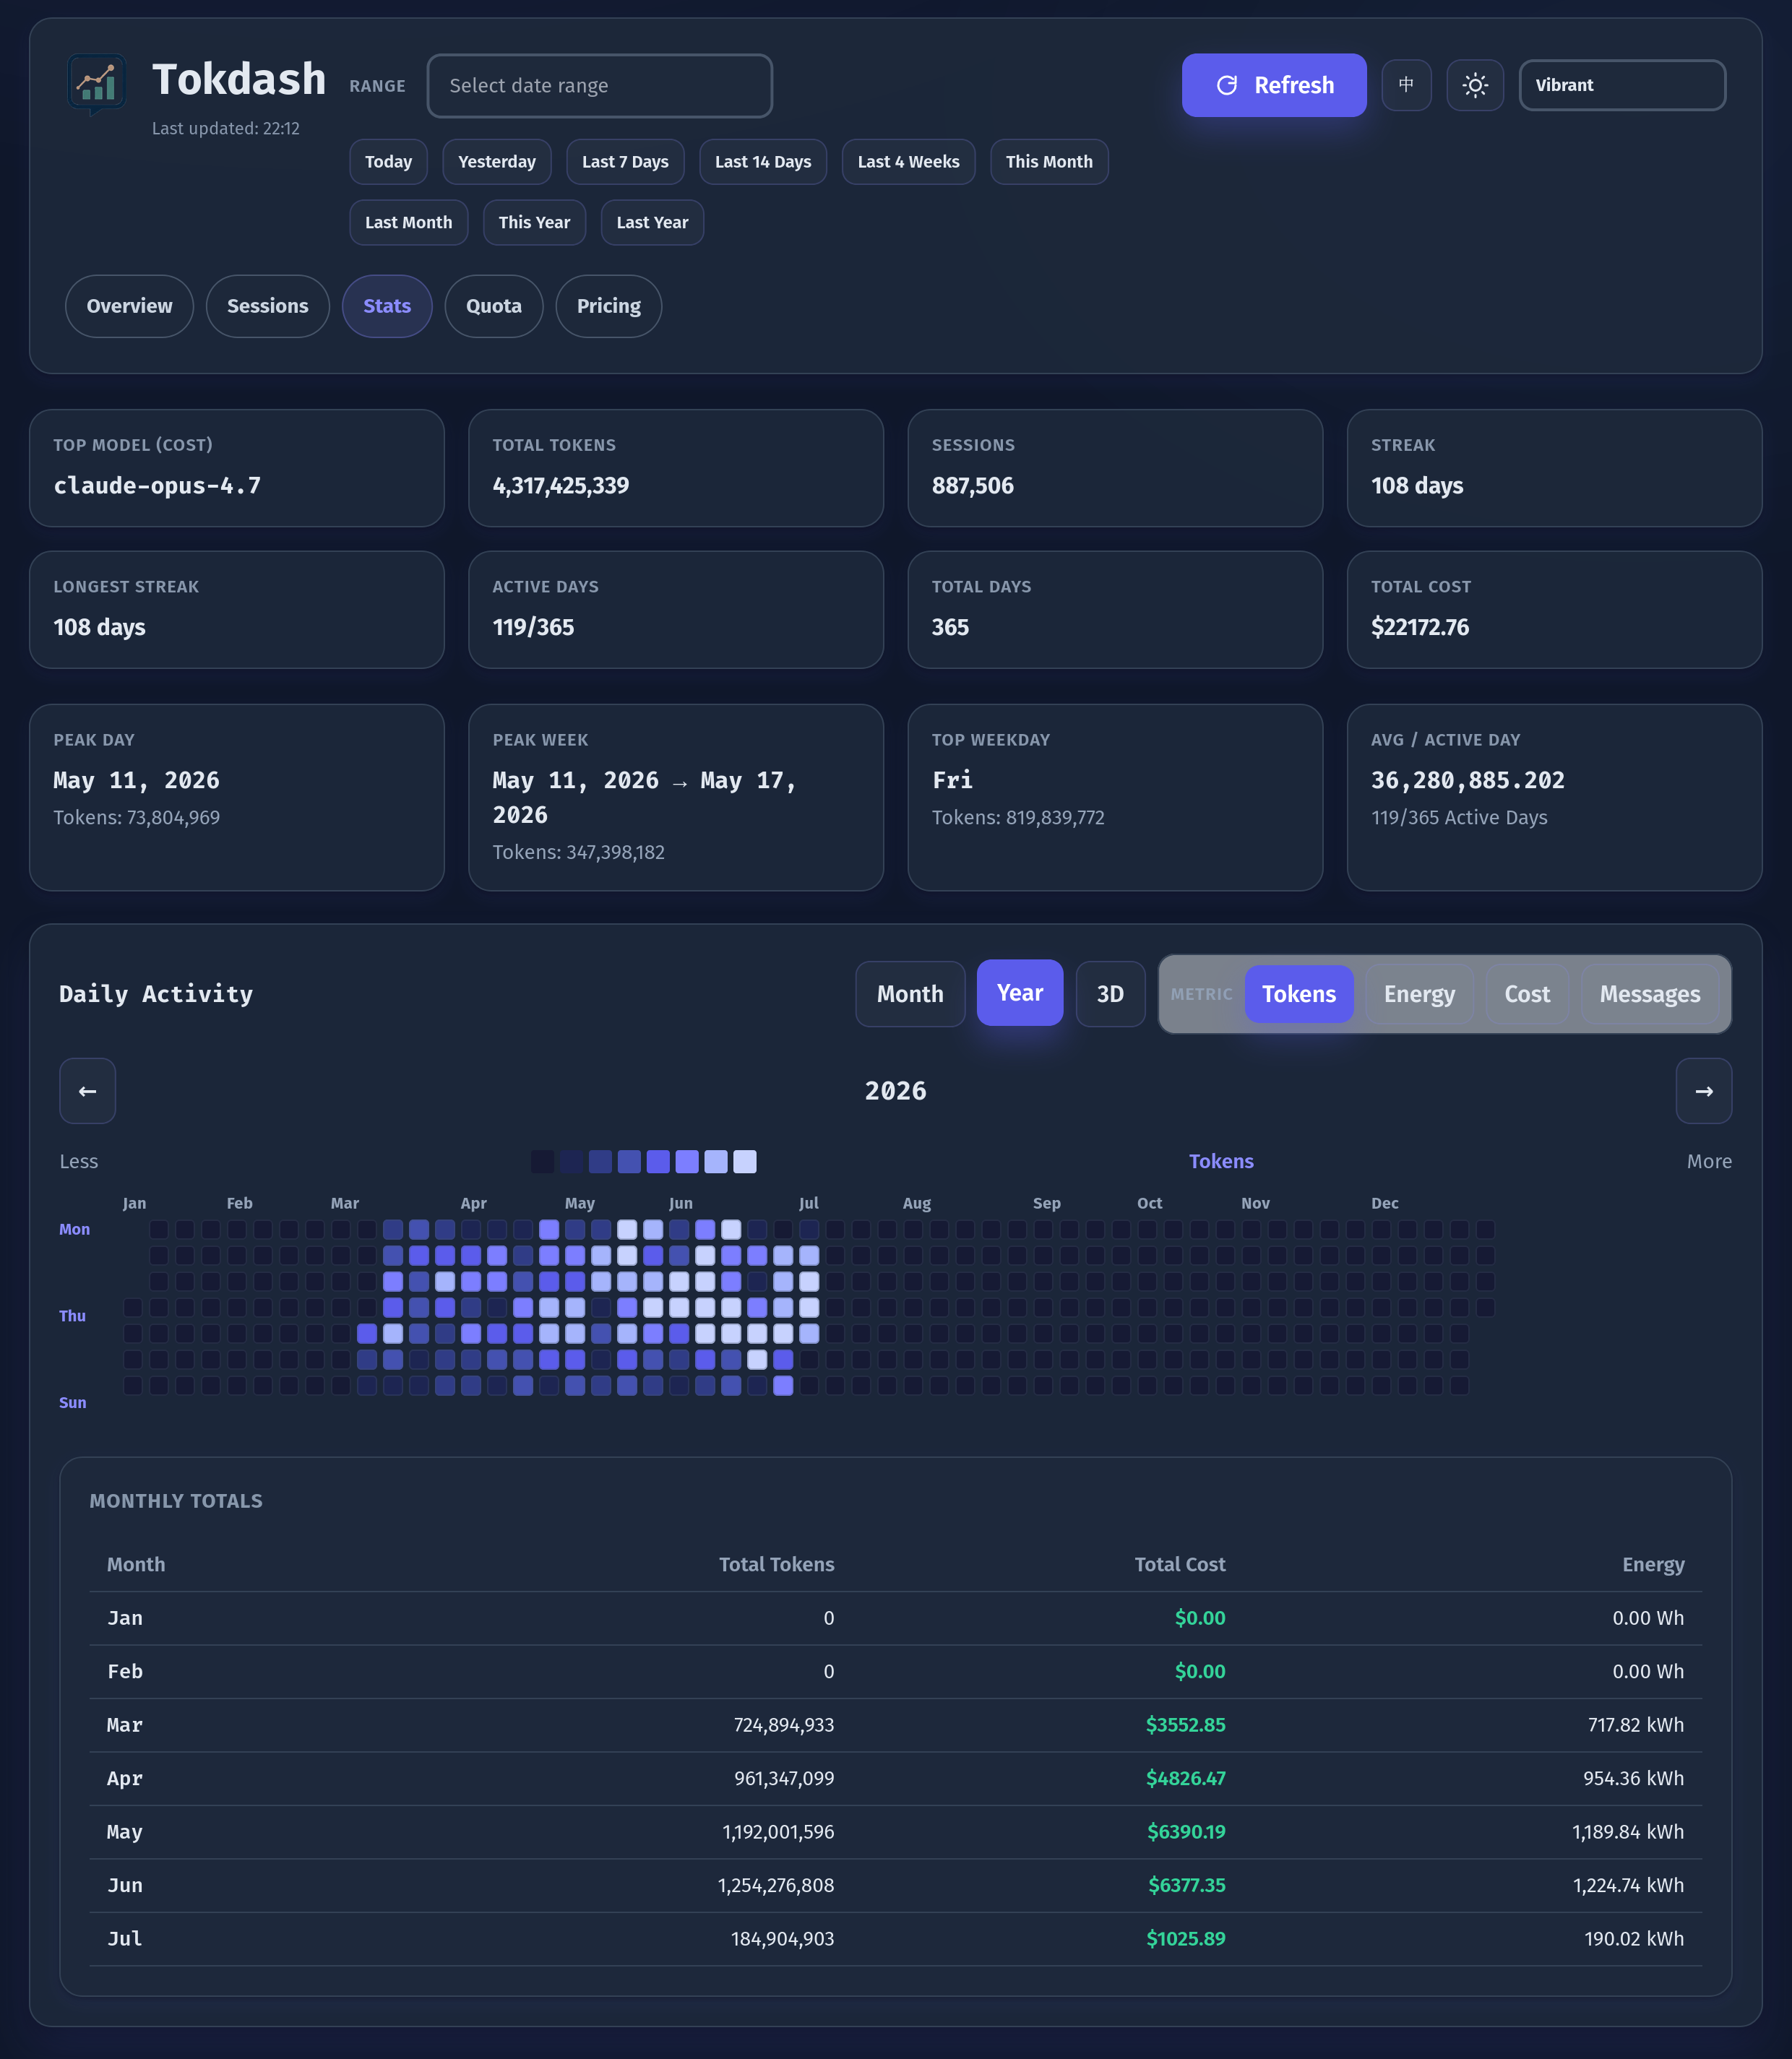Click the lightest legend swatch
The width and height of the screenshot is (1792, 2059).
[x=744, y=1162]
